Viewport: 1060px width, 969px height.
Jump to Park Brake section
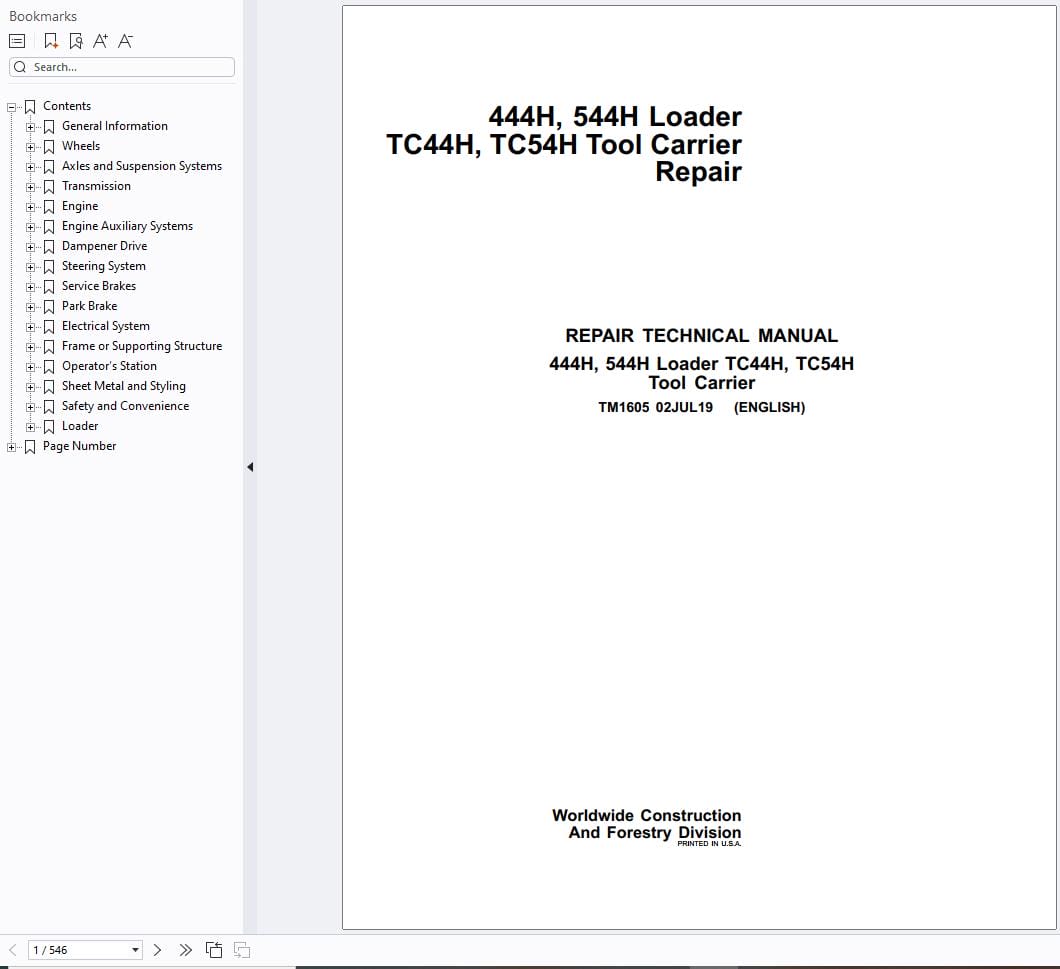click(x=90, y=306)
